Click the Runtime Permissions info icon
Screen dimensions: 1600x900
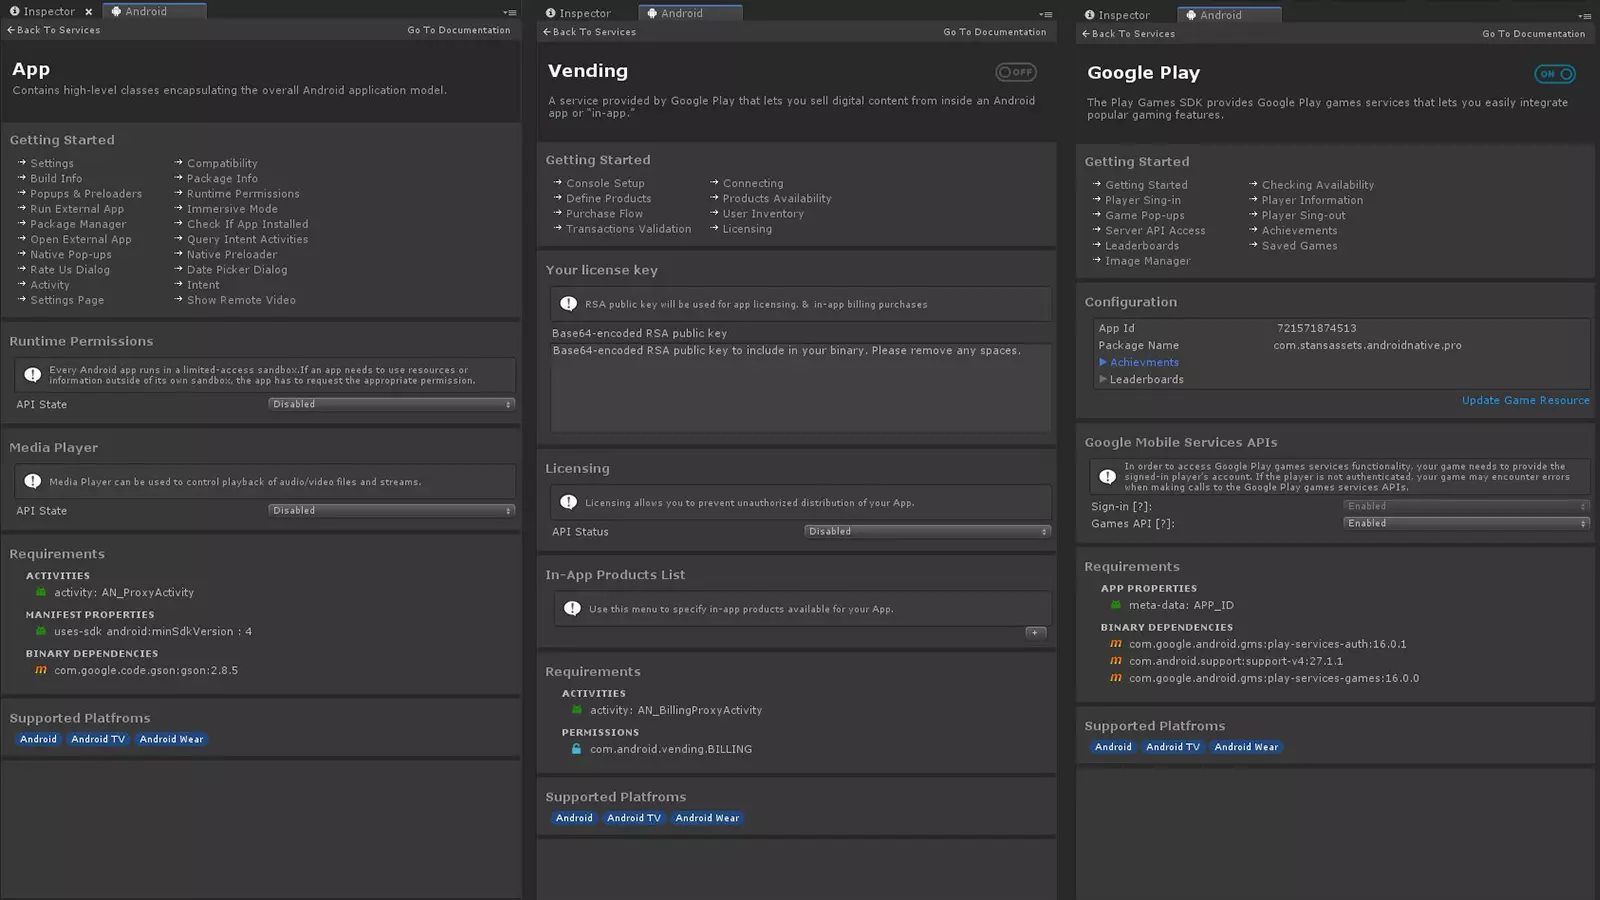click(33, 375)
